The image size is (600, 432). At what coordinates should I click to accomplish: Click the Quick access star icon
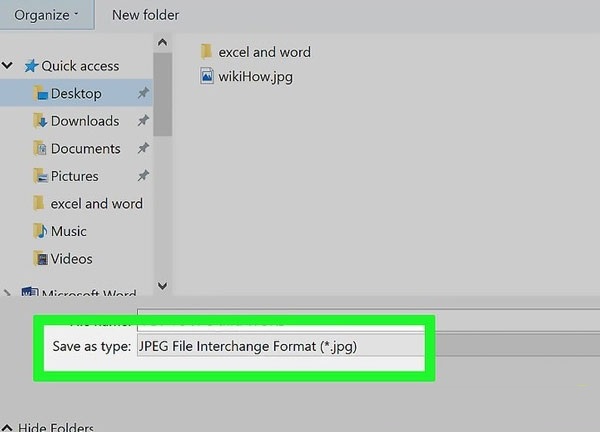pos(31,66)
